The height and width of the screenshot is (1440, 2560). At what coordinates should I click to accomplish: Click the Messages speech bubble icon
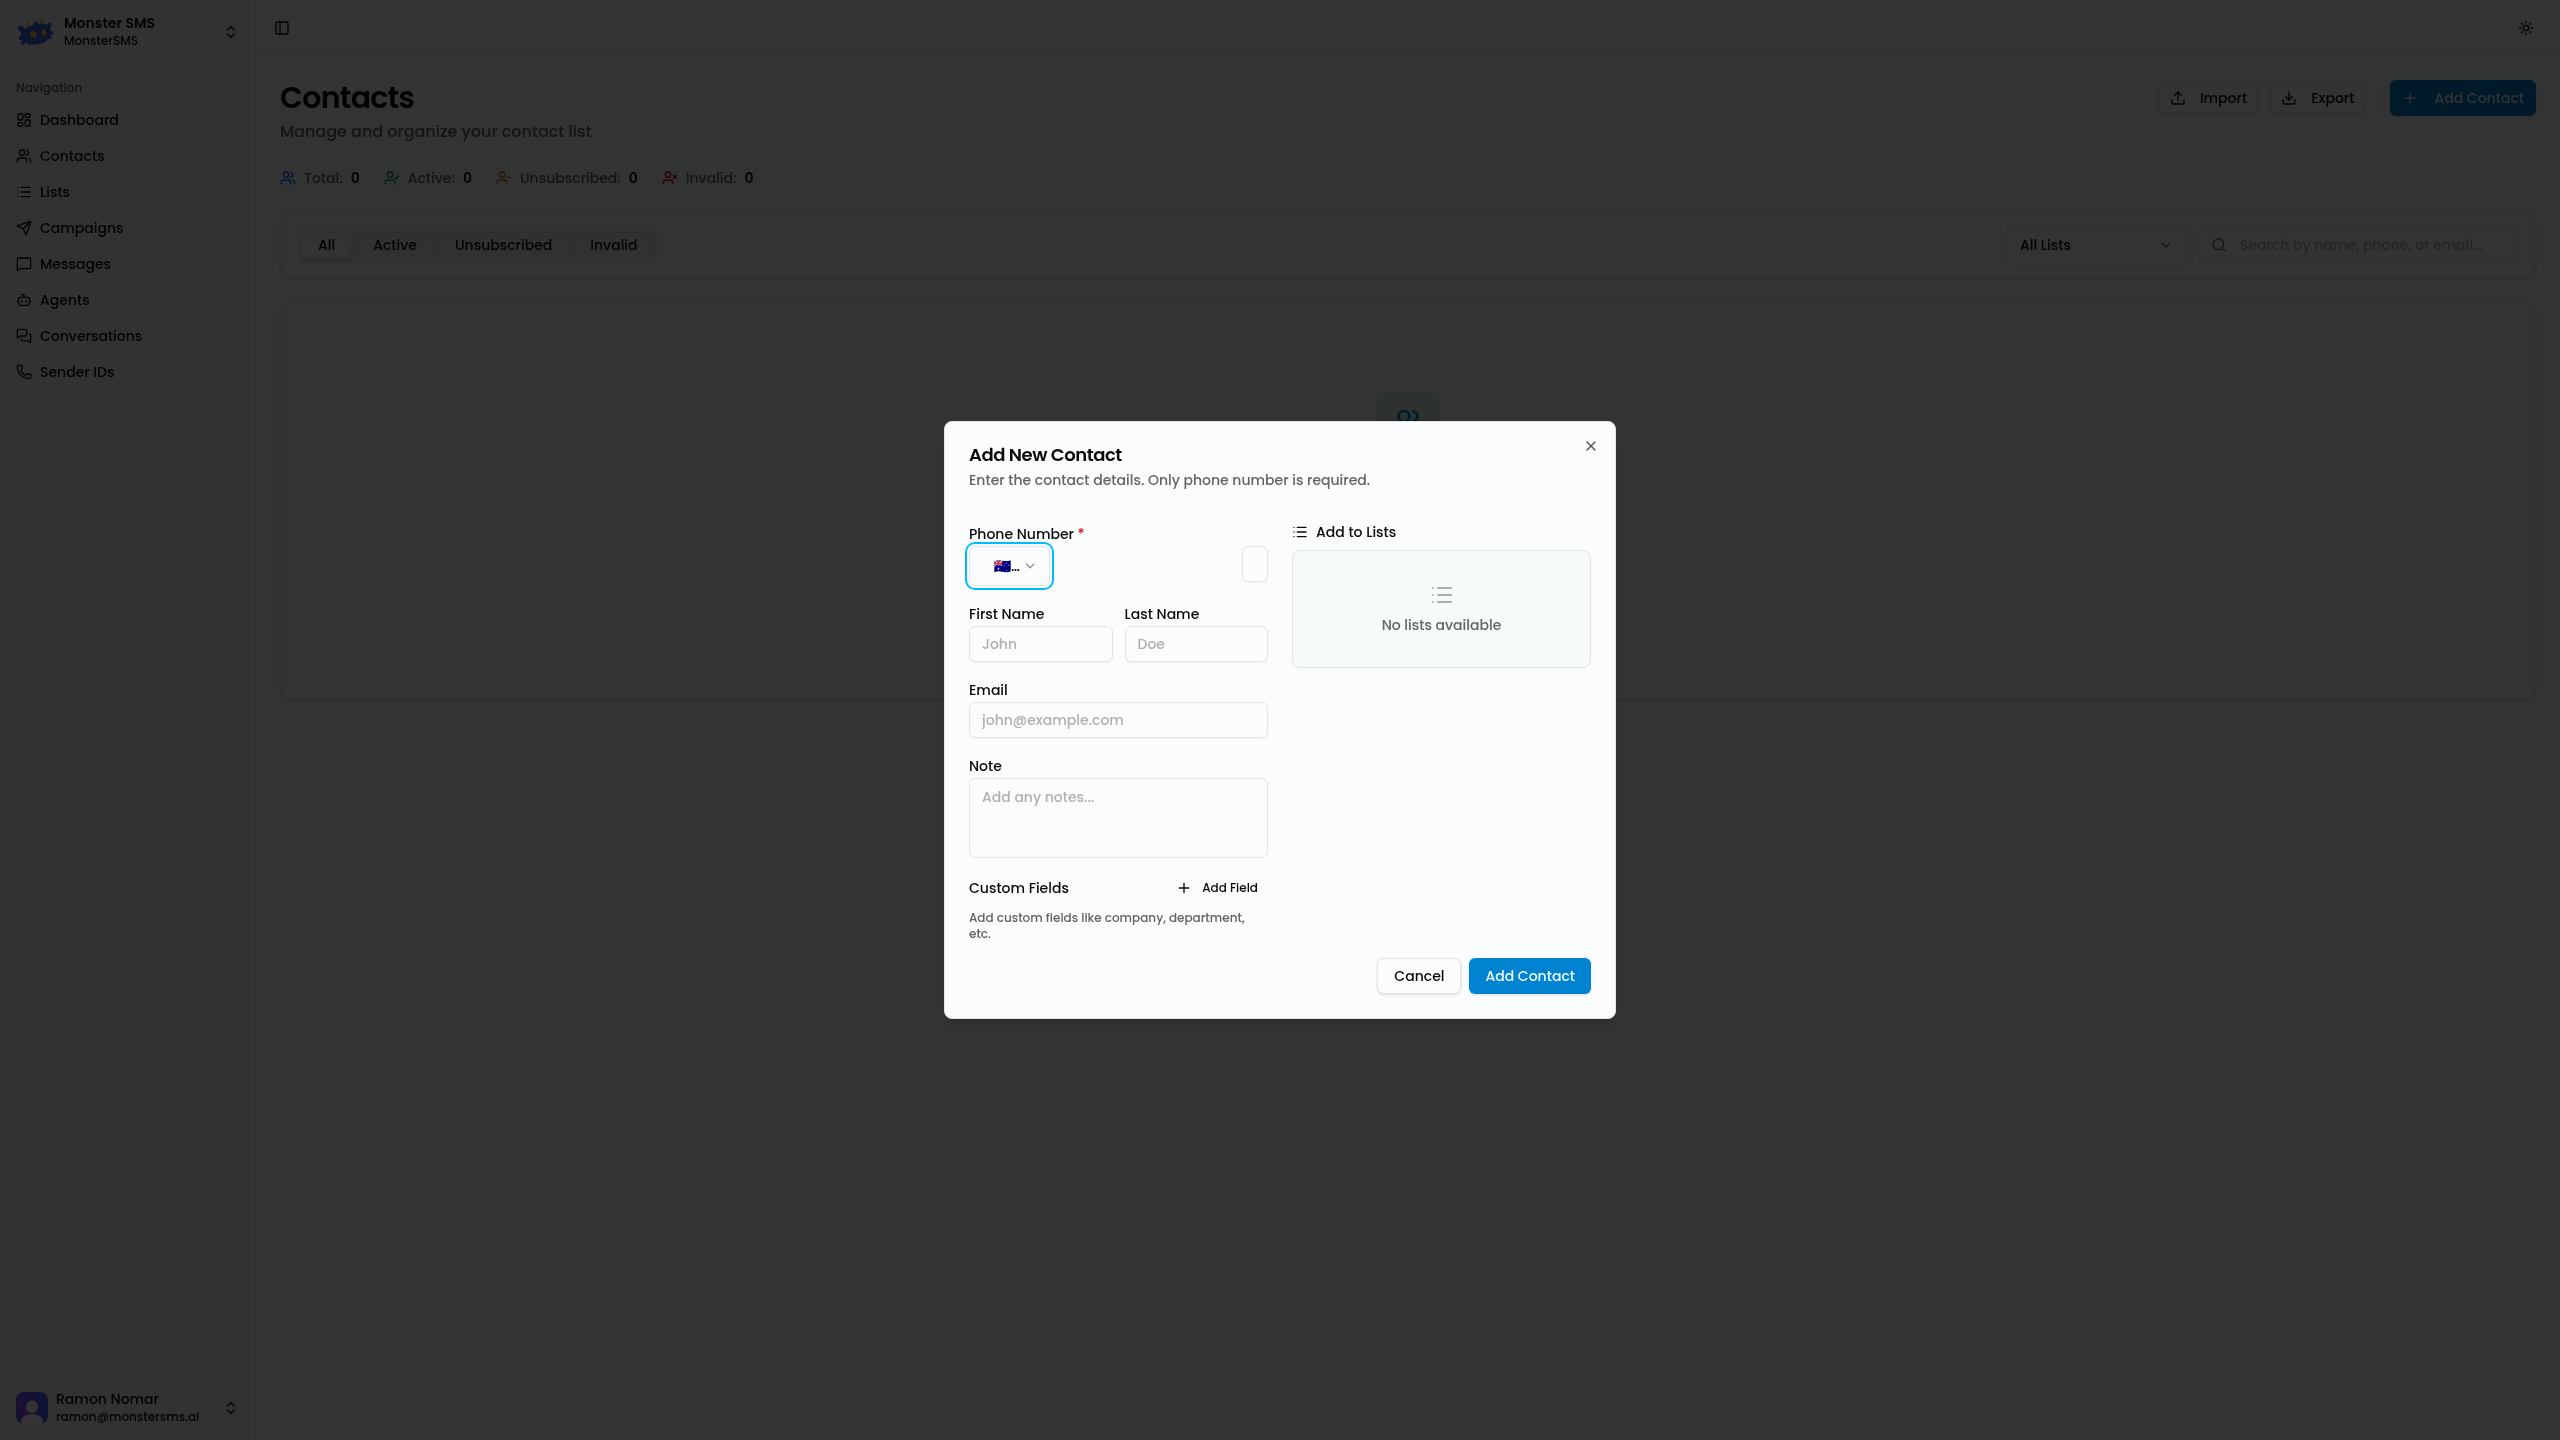click(x=24, y=264)
